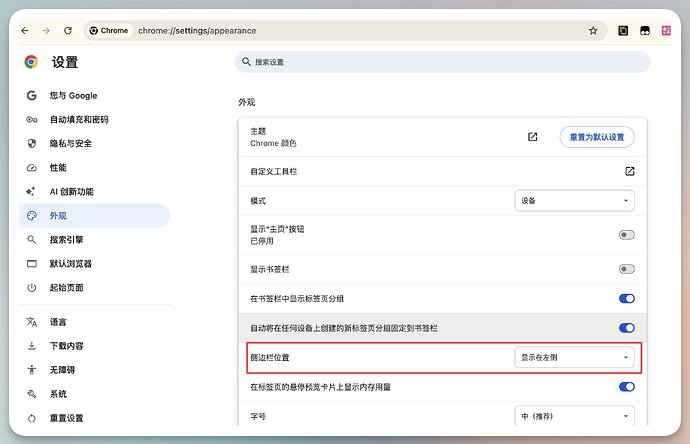Click the forward navigation arrow
This screenshot has height=444, width=690.
pyautogui.click(x=46, y=30)
